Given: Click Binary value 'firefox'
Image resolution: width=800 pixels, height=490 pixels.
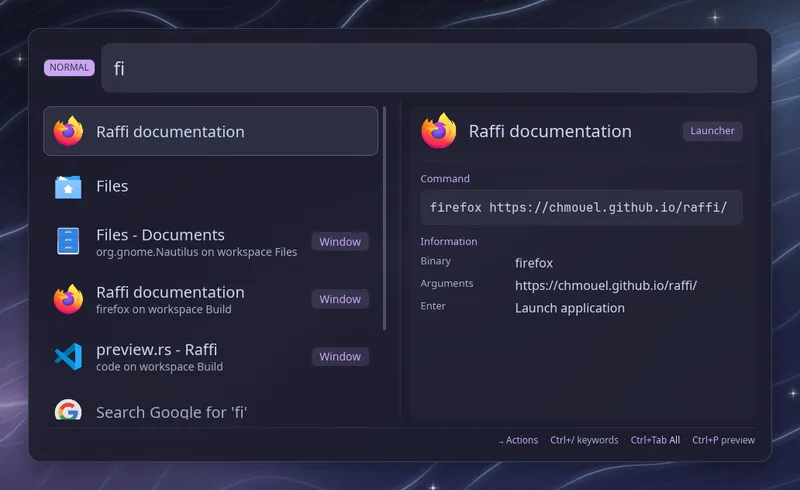Looking at the screenshot, I should click(534, 263).
